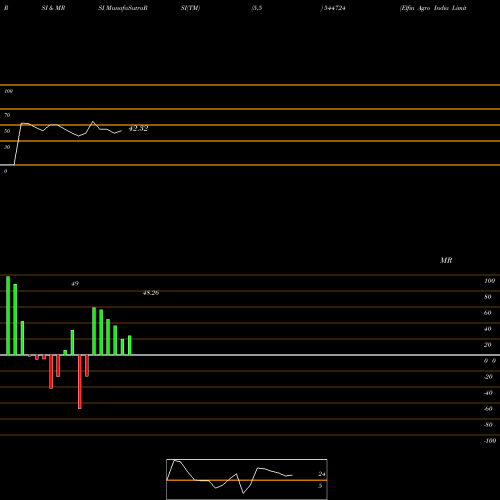Viewport: 500px width, 500px height.
Task: Click the MR panel title label
Action: (x=446, y=260)
